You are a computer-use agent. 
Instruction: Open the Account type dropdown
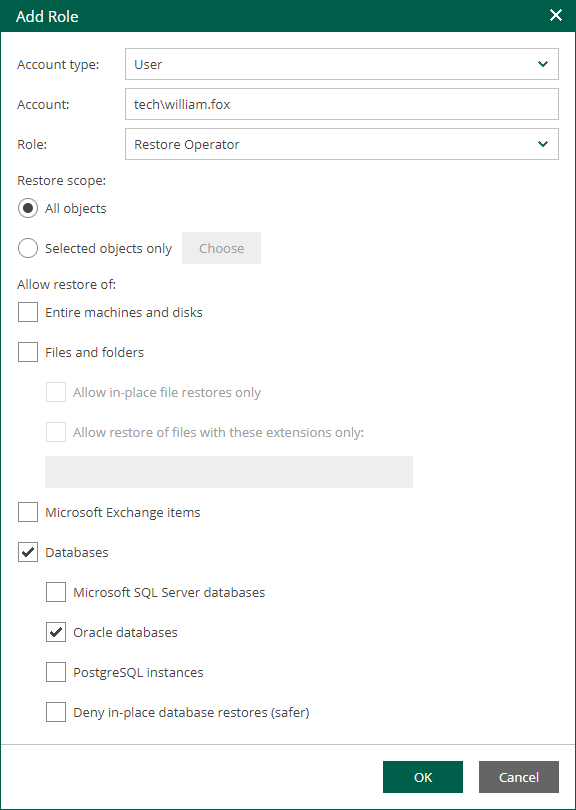[x=543, y=64]
